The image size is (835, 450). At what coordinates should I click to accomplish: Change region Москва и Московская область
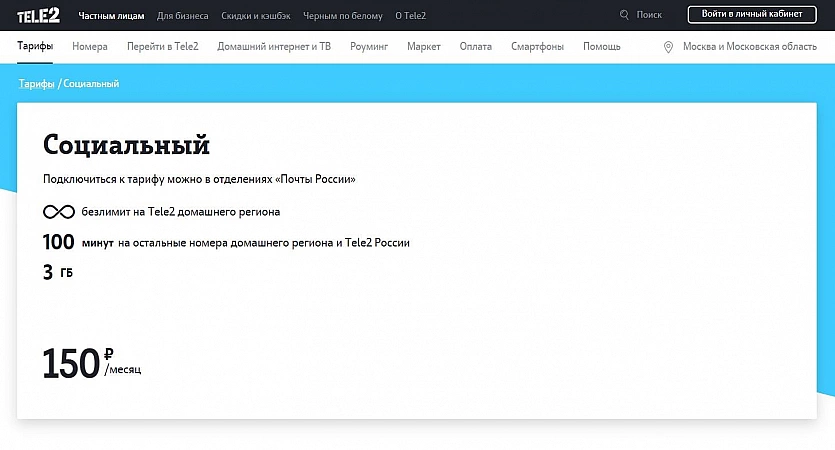[749, 47]
